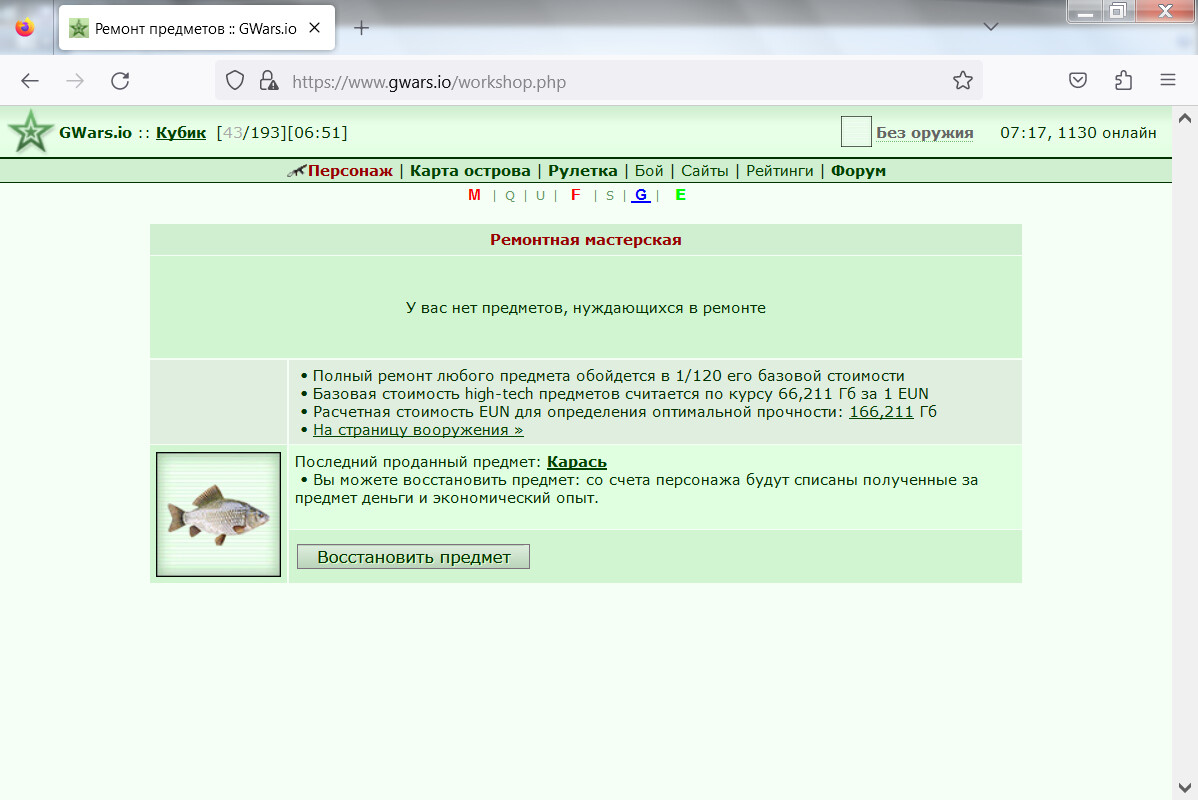Click the scrollbar down arrow
The height and width of the screenshot is (800, 1198).
tap(1185, 788)
